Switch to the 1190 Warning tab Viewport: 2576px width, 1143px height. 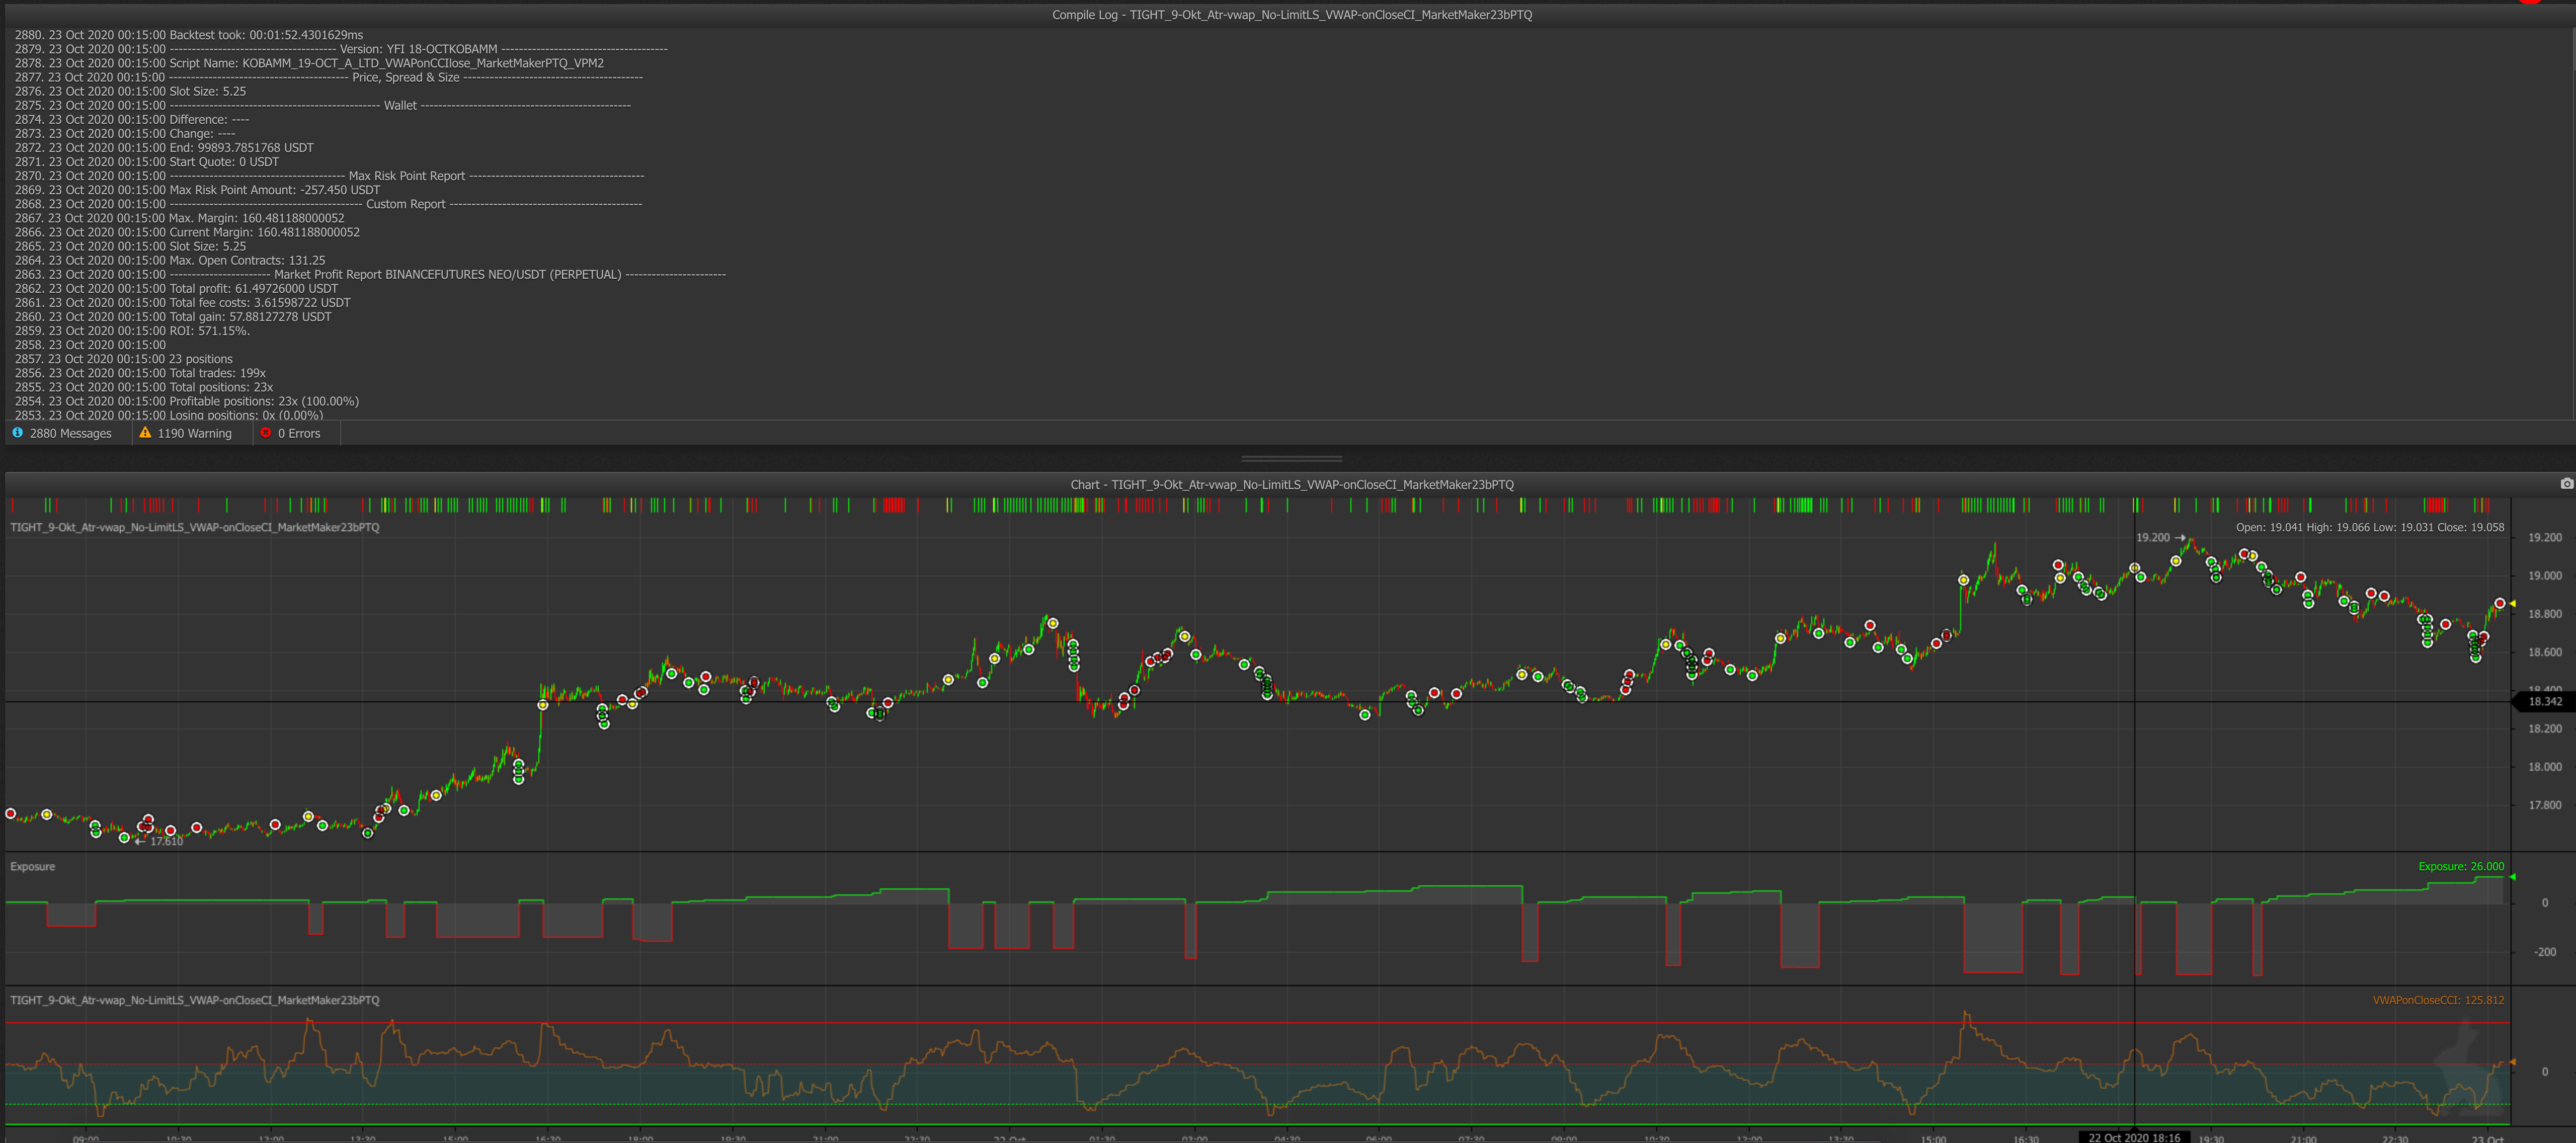pyautogui.click(x=185, y=433)
